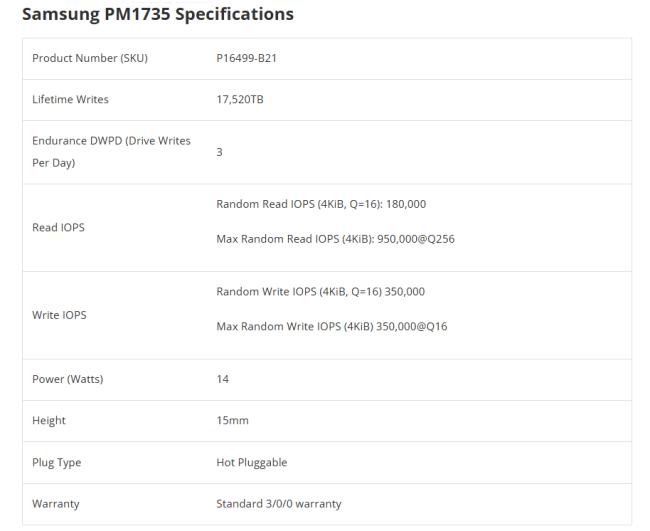Select the 17,520TB lifetime writes value
The image size is (650, 531).
point(240,100)
